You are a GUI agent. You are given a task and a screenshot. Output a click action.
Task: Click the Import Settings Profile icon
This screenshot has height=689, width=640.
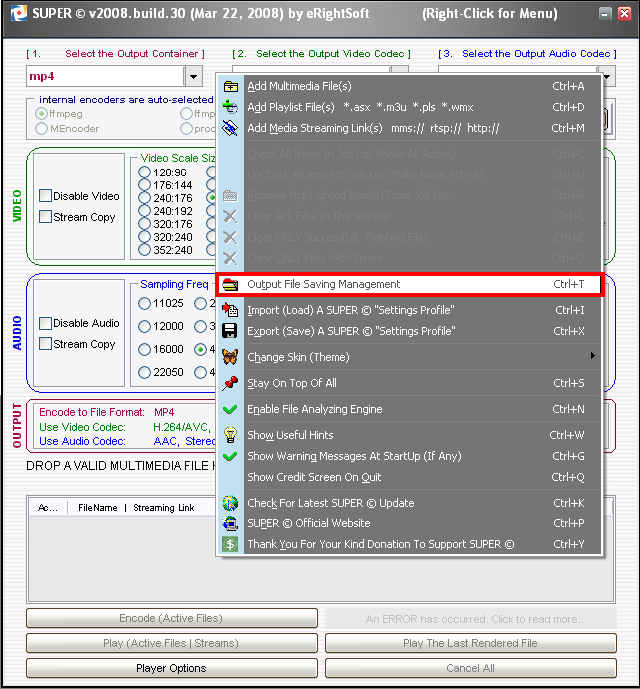230,310
